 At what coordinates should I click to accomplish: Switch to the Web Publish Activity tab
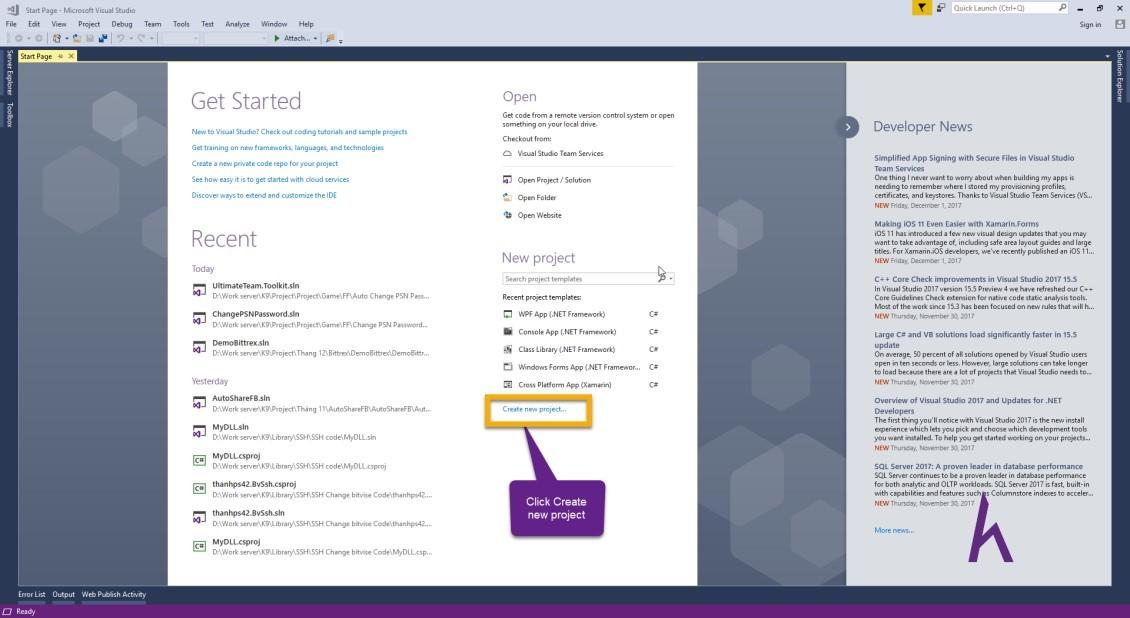114,595
